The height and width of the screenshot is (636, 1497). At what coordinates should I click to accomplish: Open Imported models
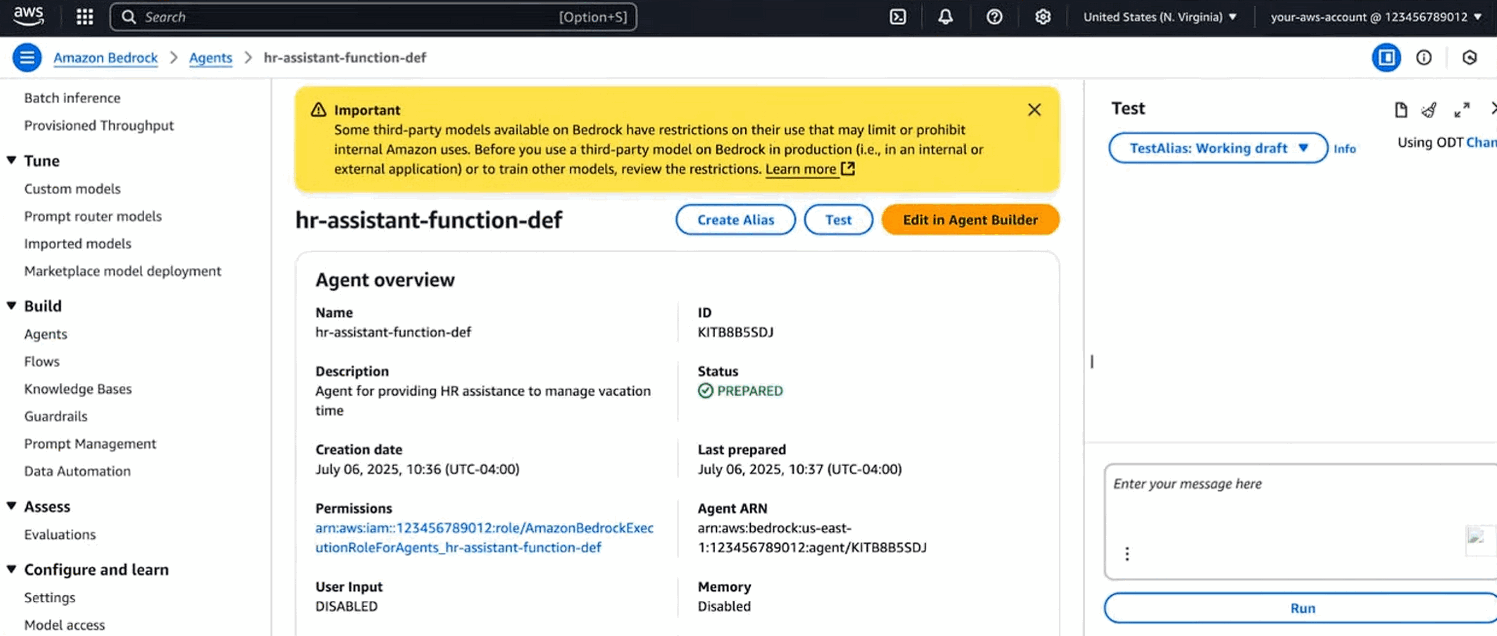click(78, 244)
